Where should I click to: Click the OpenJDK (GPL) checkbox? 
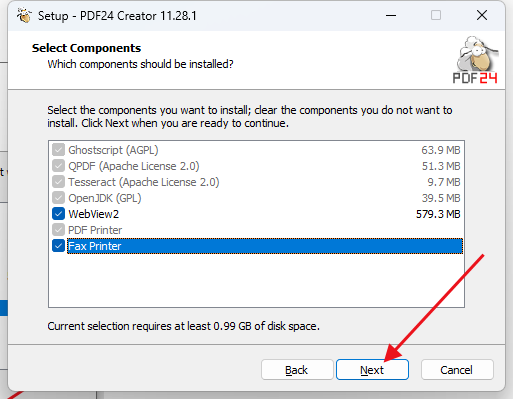click(58, 198)
